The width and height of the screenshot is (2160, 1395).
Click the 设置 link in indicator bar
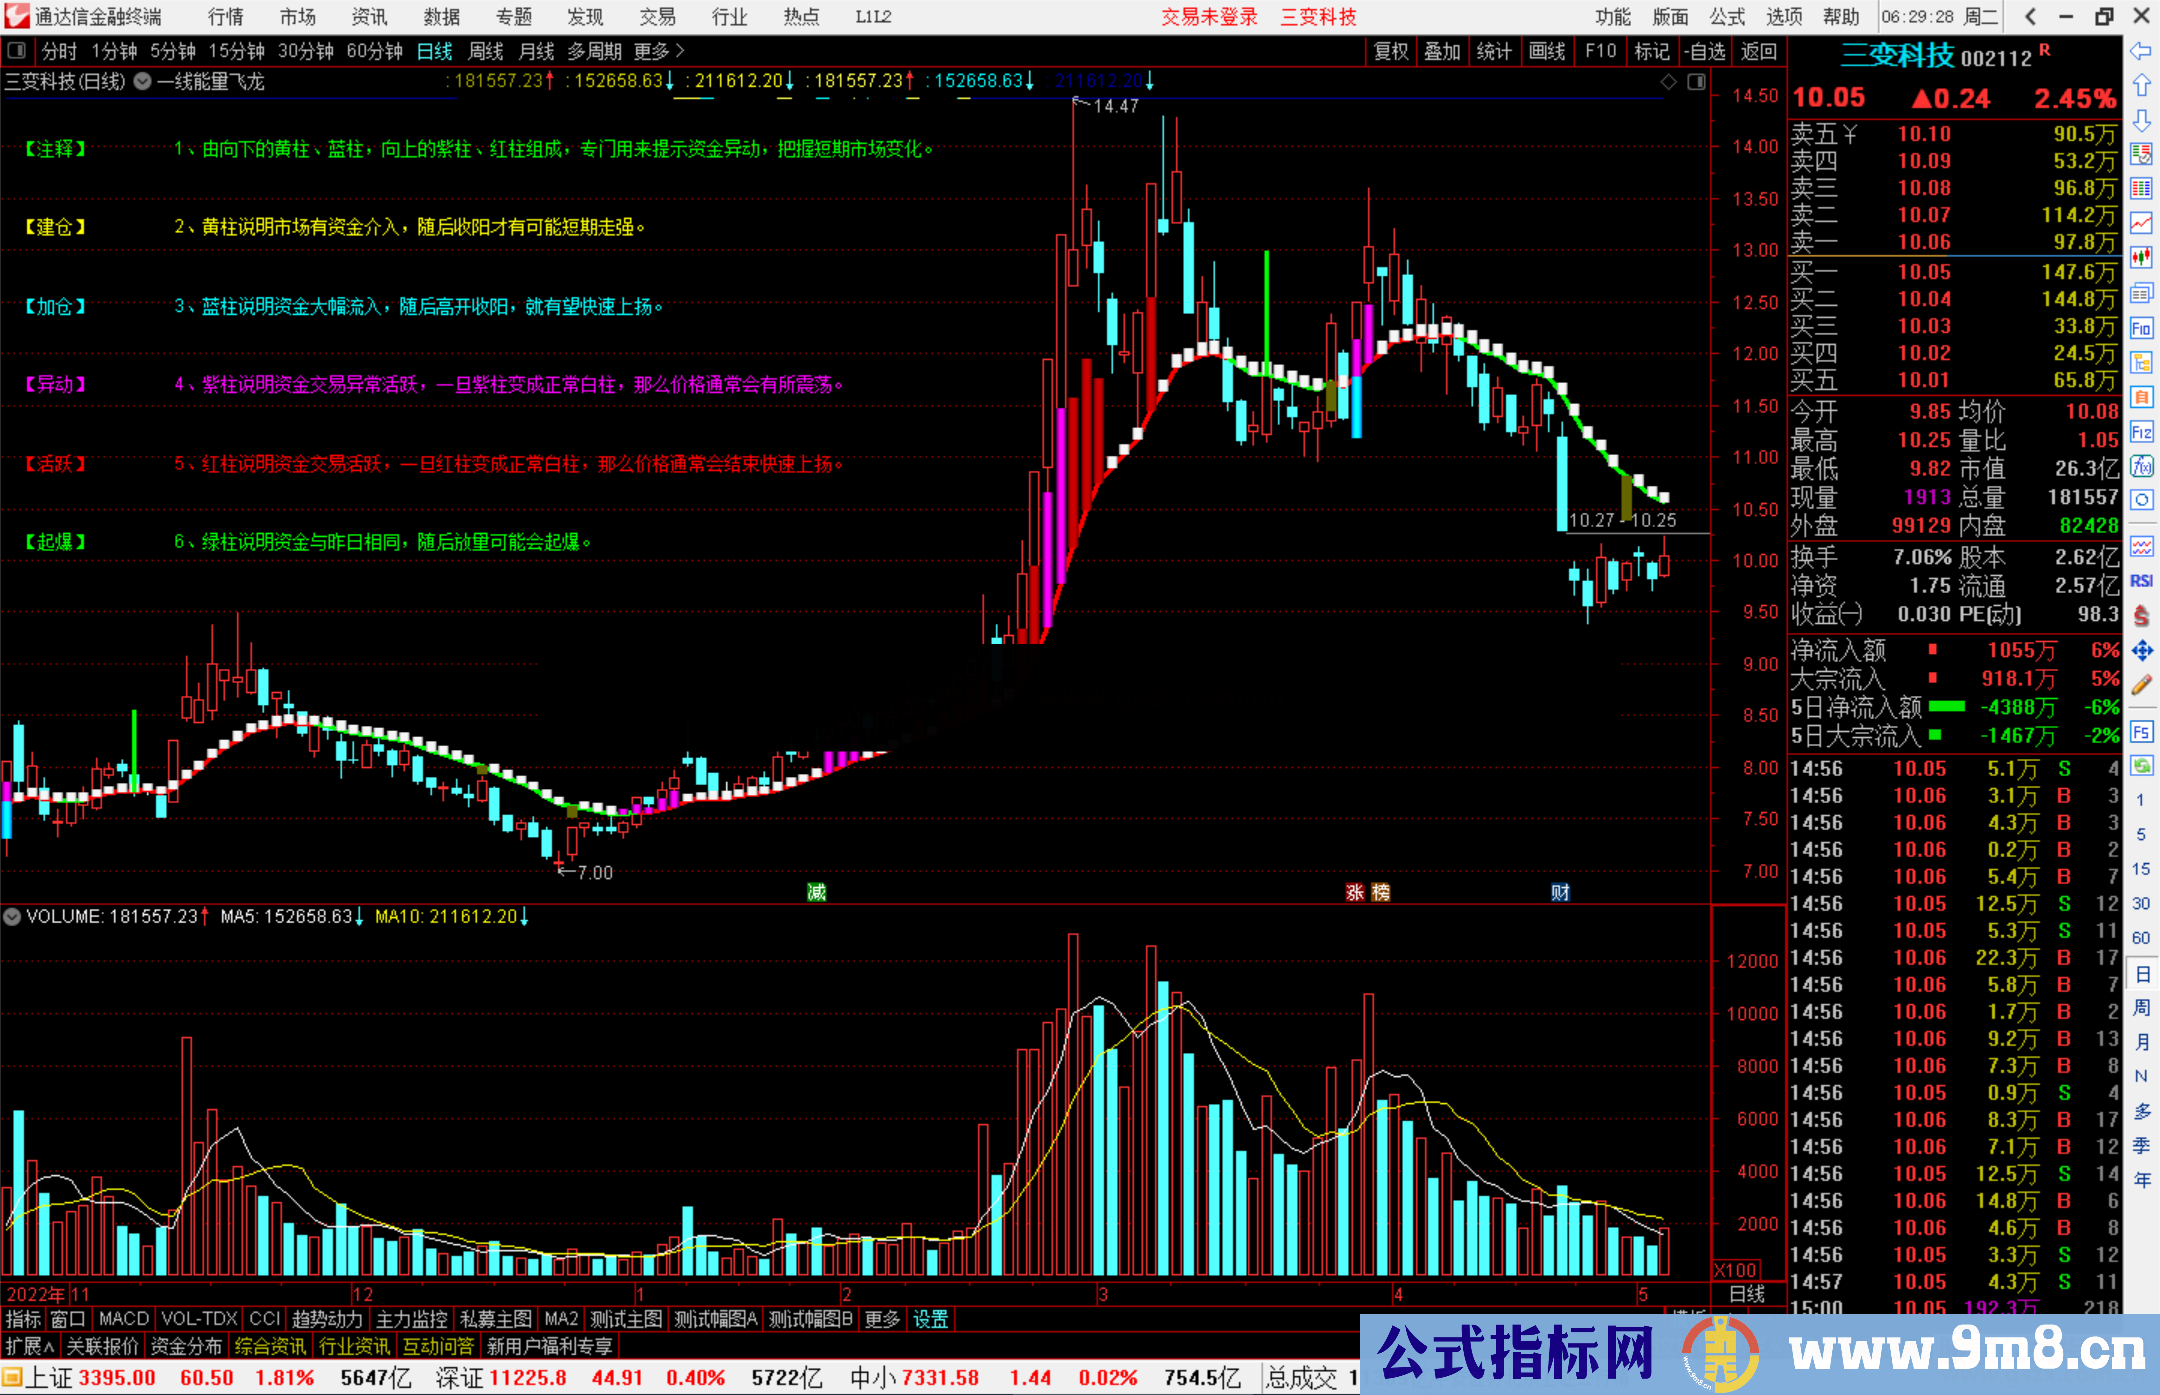point(930,1319)
